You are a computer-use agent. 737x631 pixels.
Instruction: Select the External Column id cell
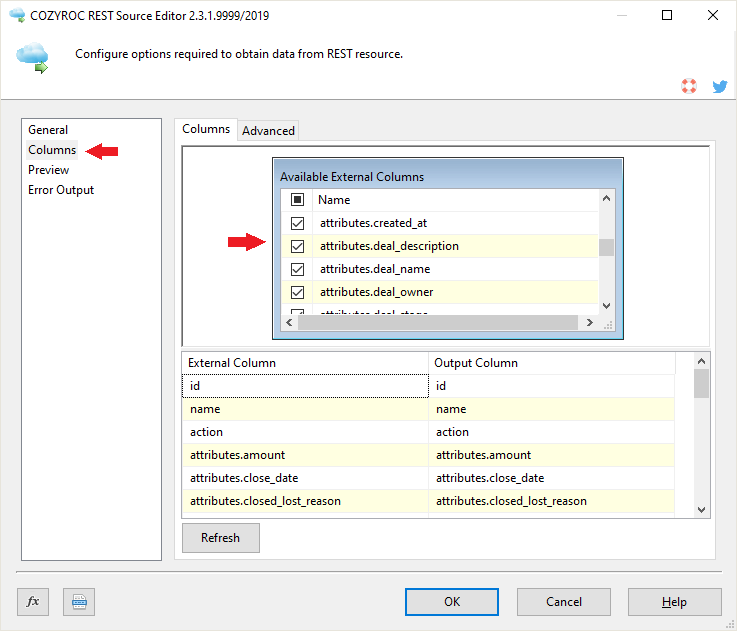click(305, 386)
